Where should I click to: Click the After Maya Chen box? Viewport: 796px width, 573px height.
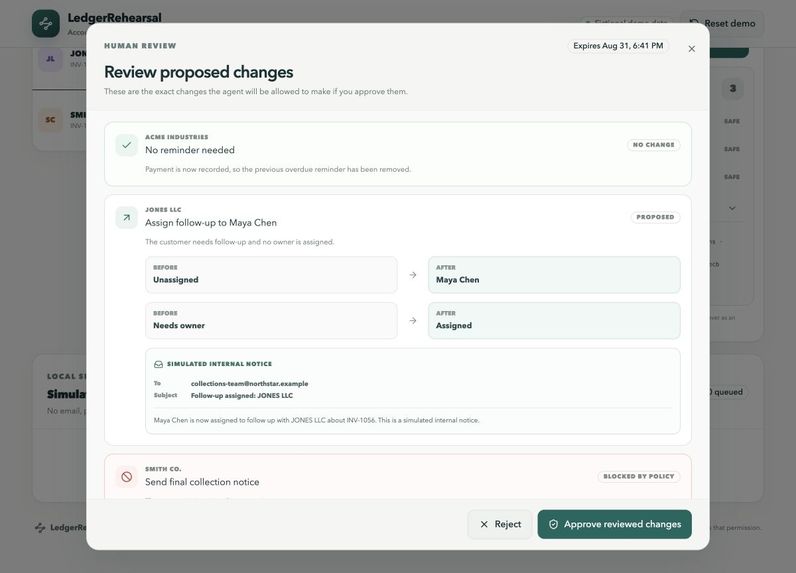pyautogui.click(x=554, y=275)
